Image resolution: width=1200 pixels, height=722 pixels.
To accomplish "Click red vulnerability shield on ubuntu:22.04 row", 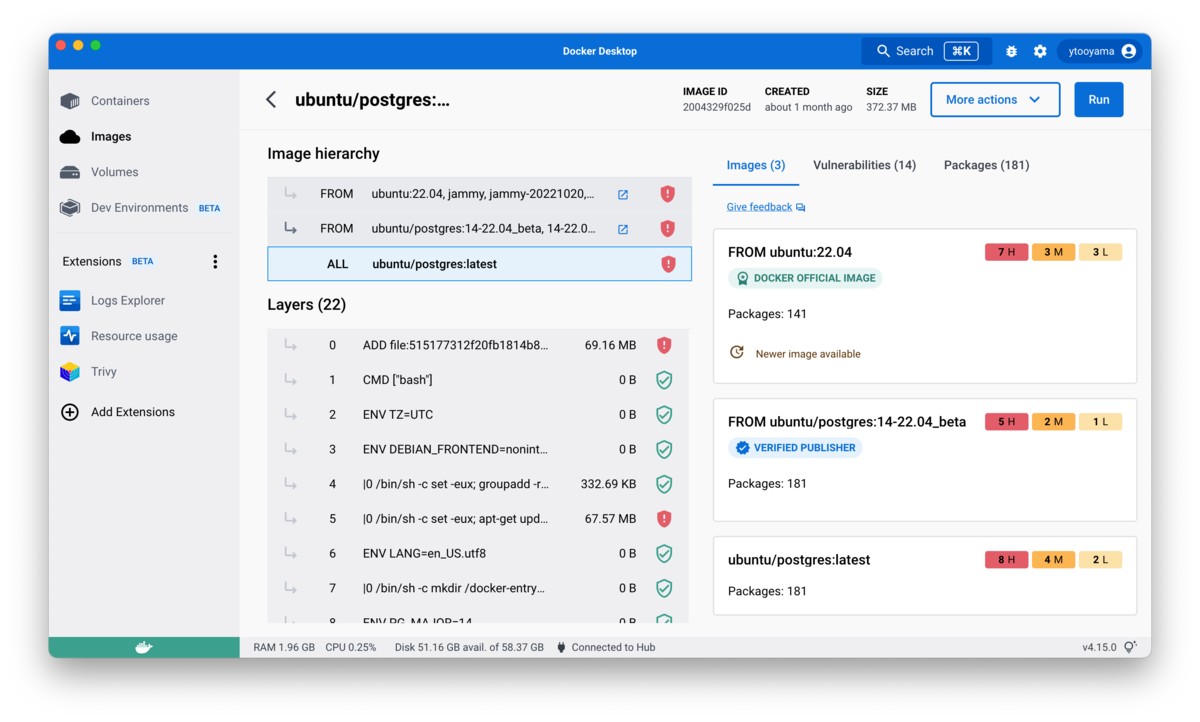I will point(668,194).
